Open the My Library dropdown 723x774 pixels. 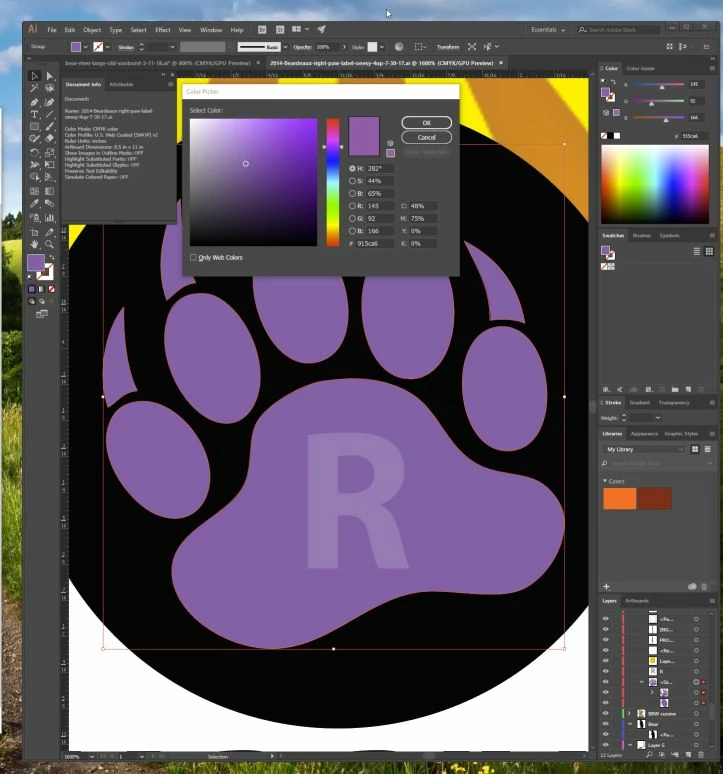pos(644,449)
